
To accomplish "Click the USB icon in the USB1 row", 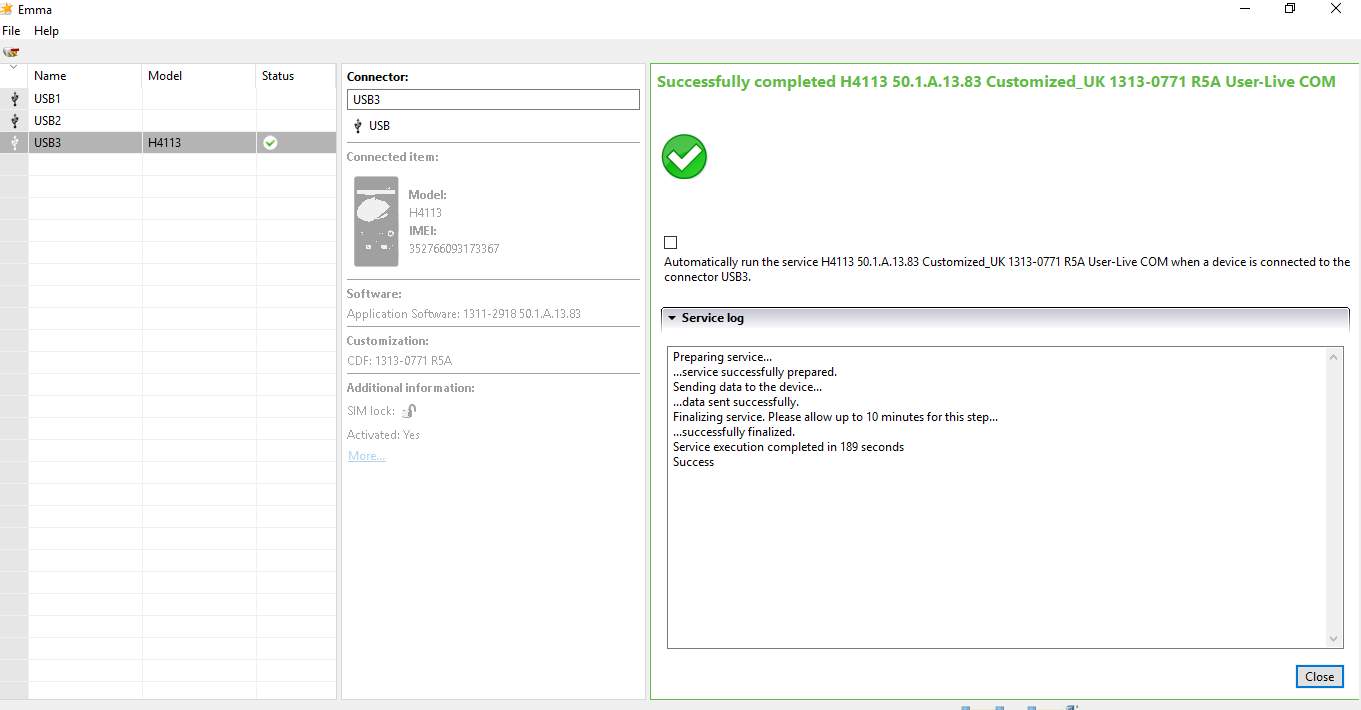I will coord(14,99).
